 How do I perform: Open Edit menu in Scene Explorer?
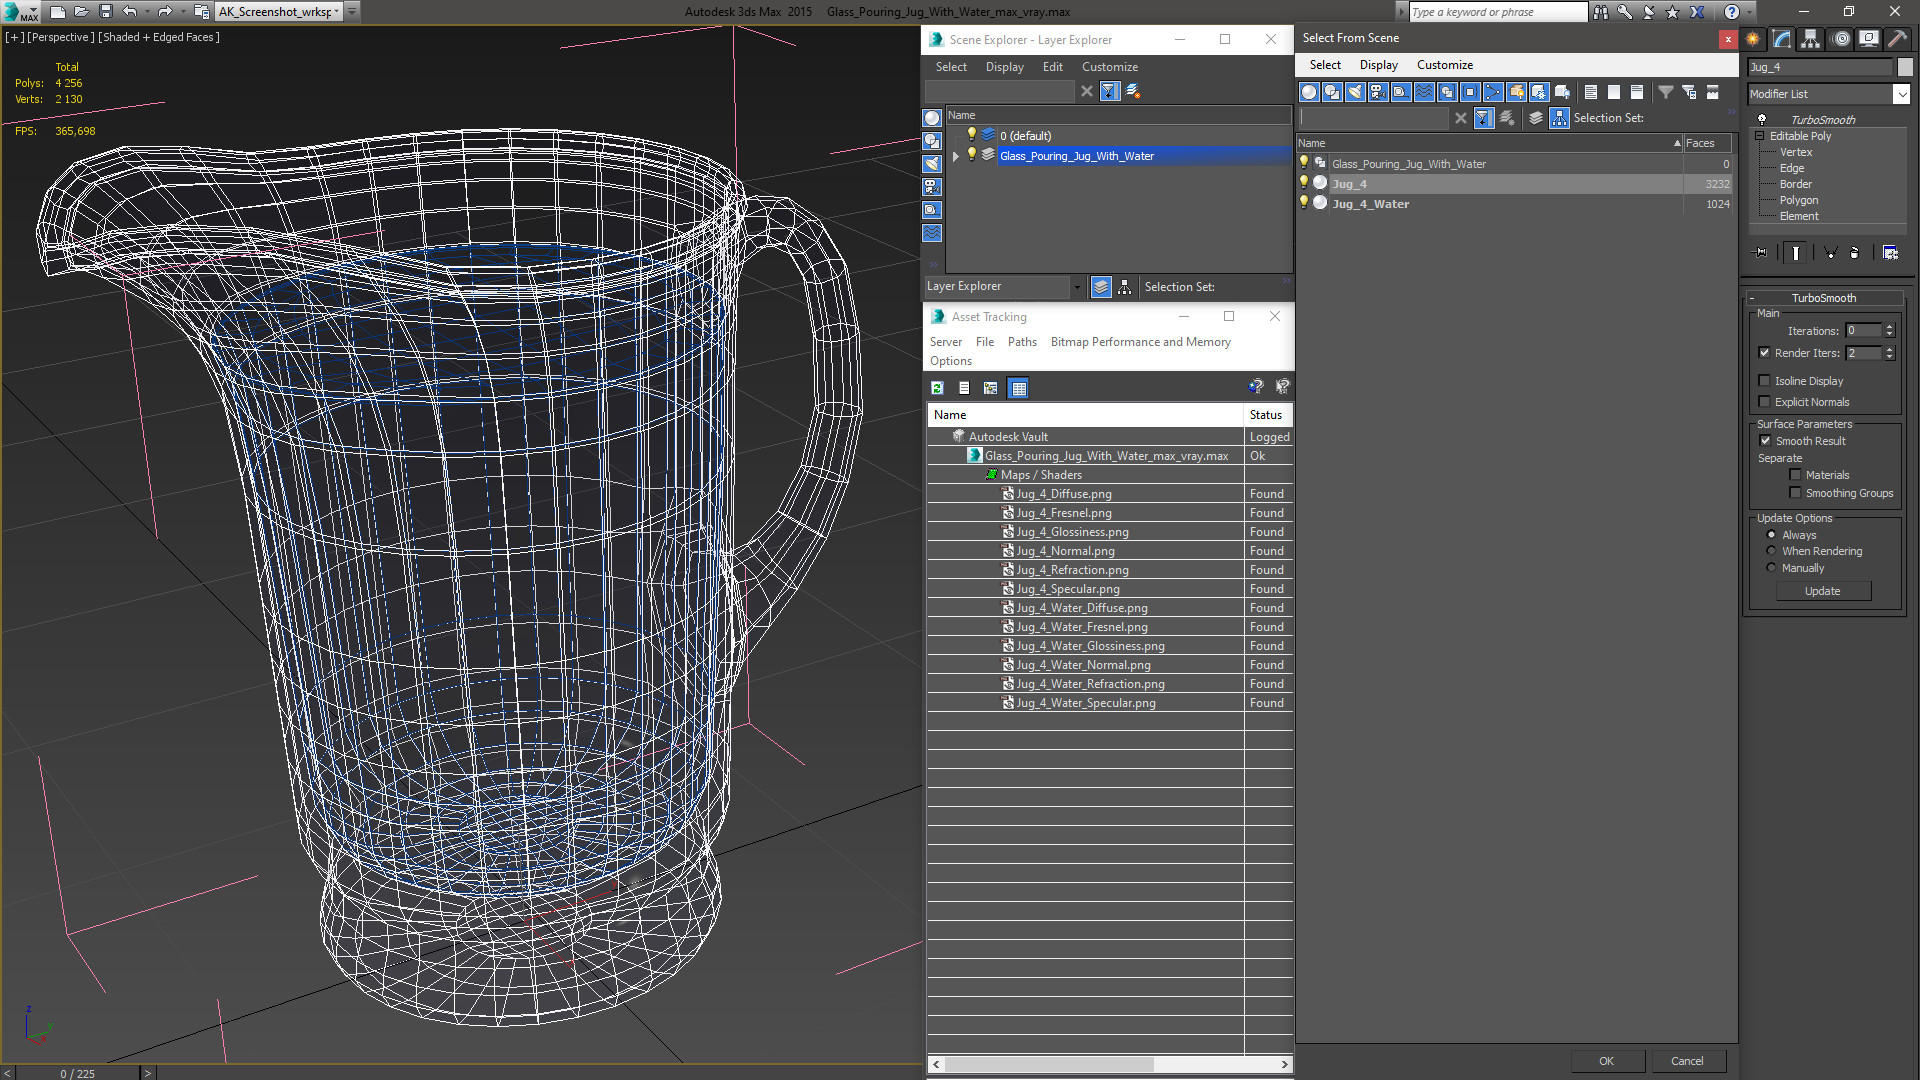point(1052,67)
